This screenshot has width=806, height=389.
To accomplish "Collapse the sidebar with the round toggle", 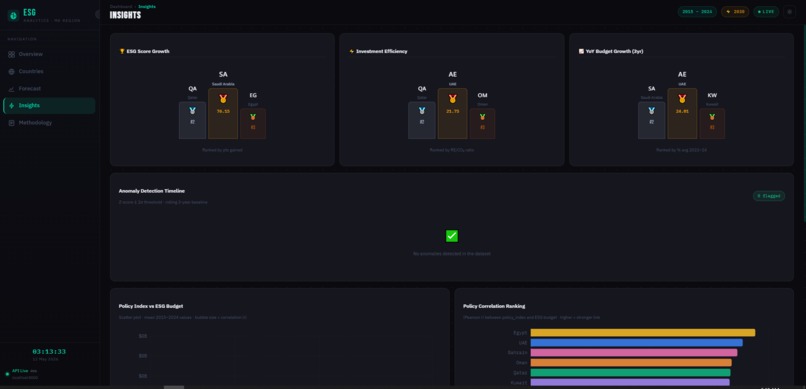I will tap(98, 14).
